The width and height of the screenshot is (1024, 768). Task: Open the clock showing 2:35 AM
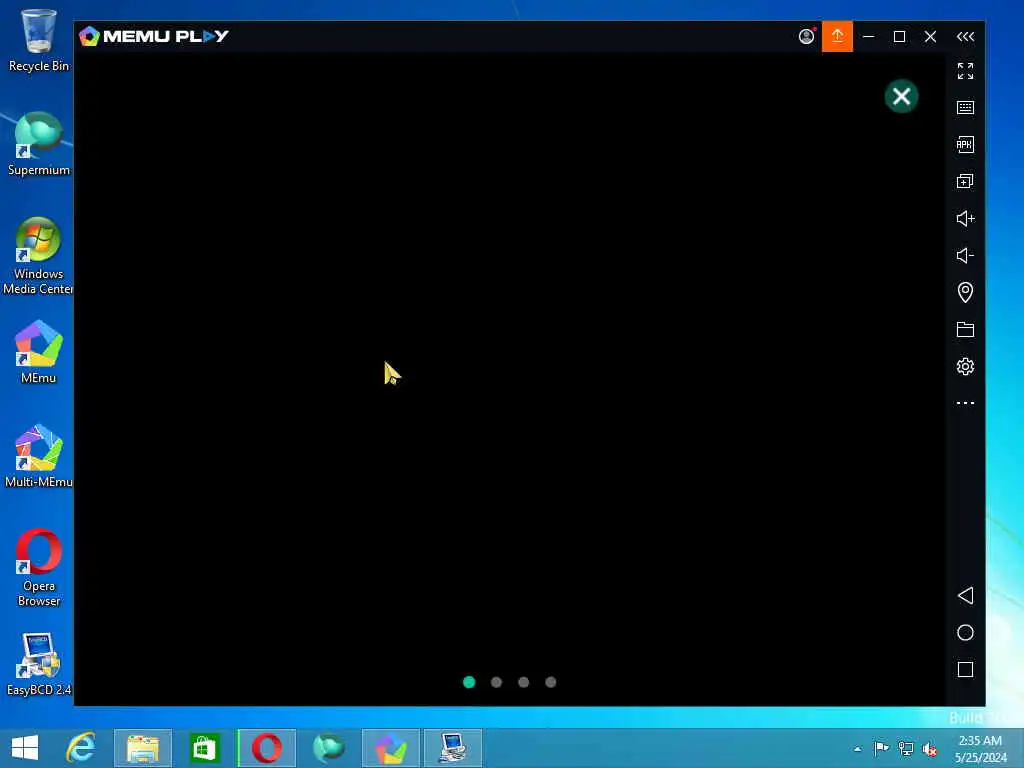[980, 748]
